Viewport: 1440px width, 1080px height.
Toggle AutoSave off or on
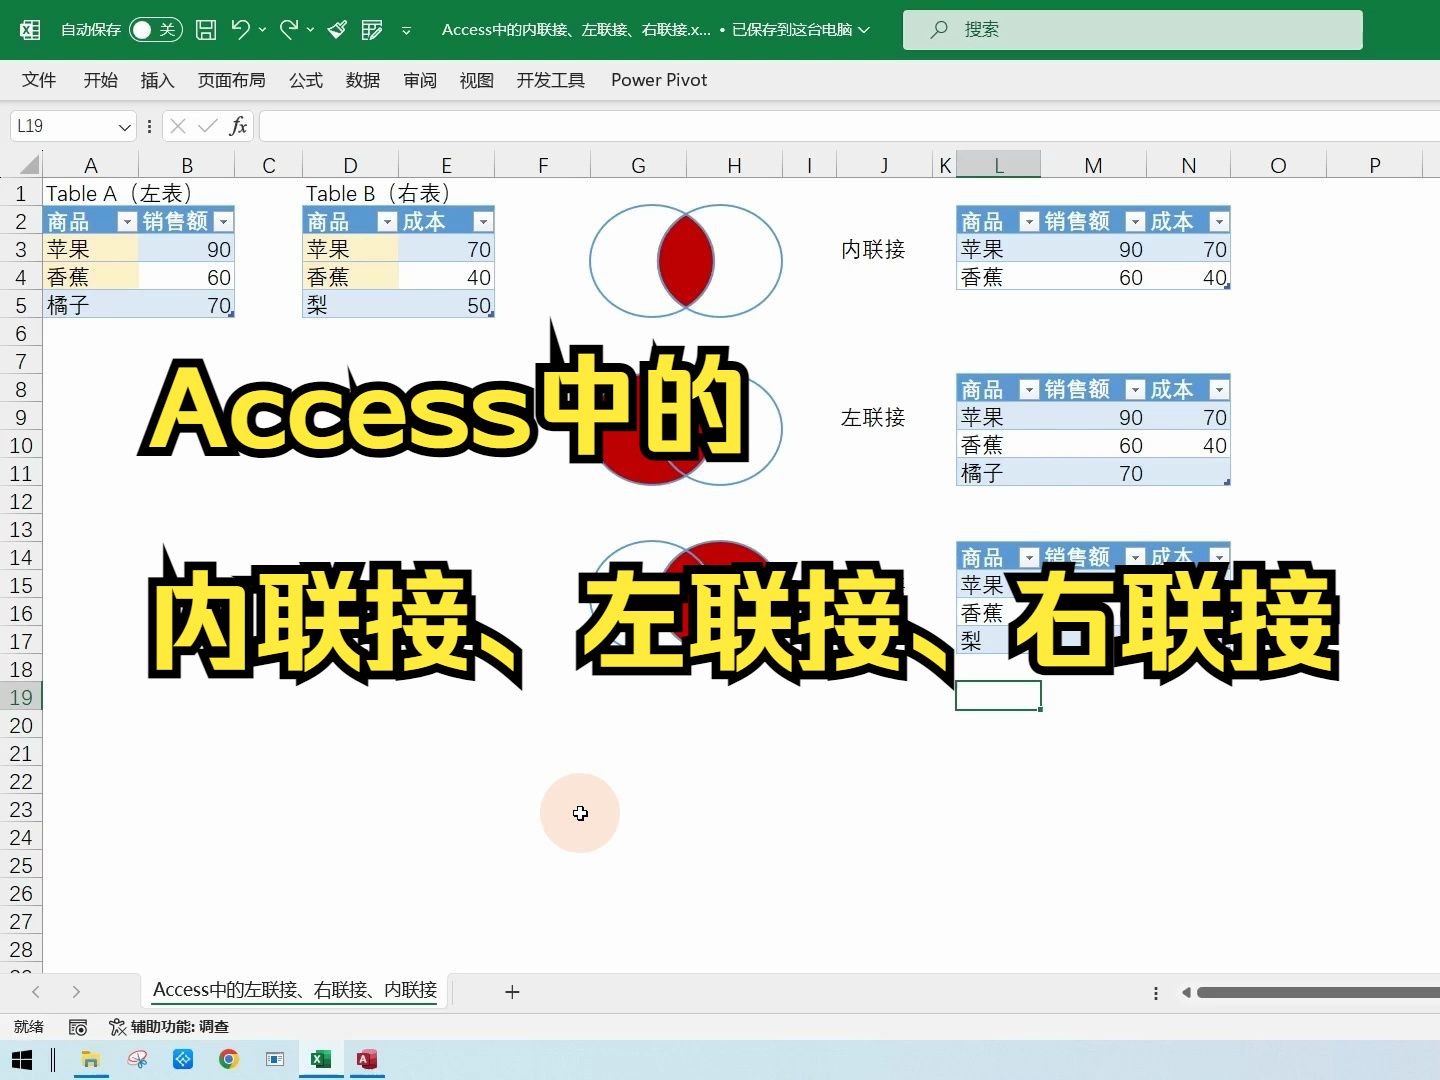point(155,30)
